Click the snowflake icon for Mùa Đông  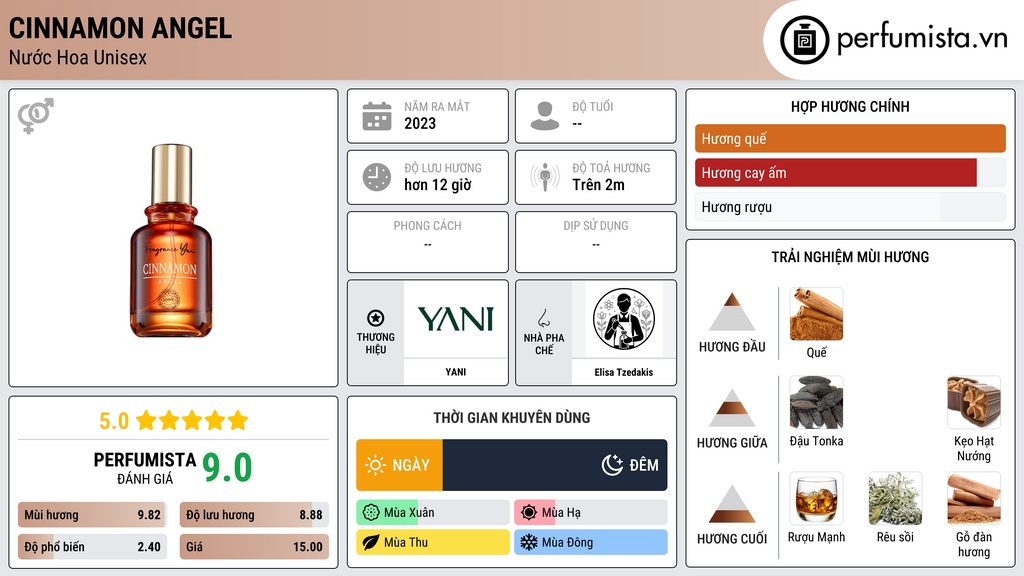pos(529,542)
